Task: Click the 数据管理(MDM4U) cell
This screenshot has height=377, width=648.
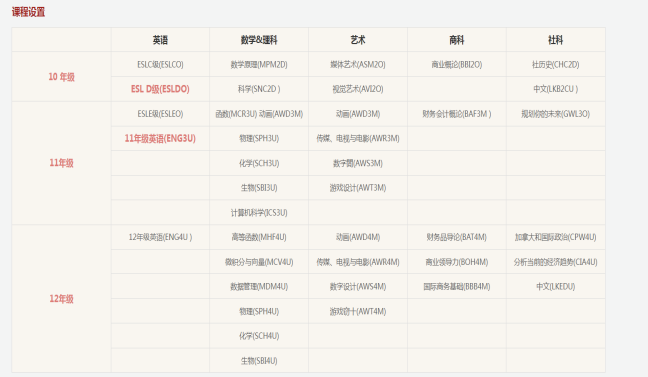Action: pos(259,286)
